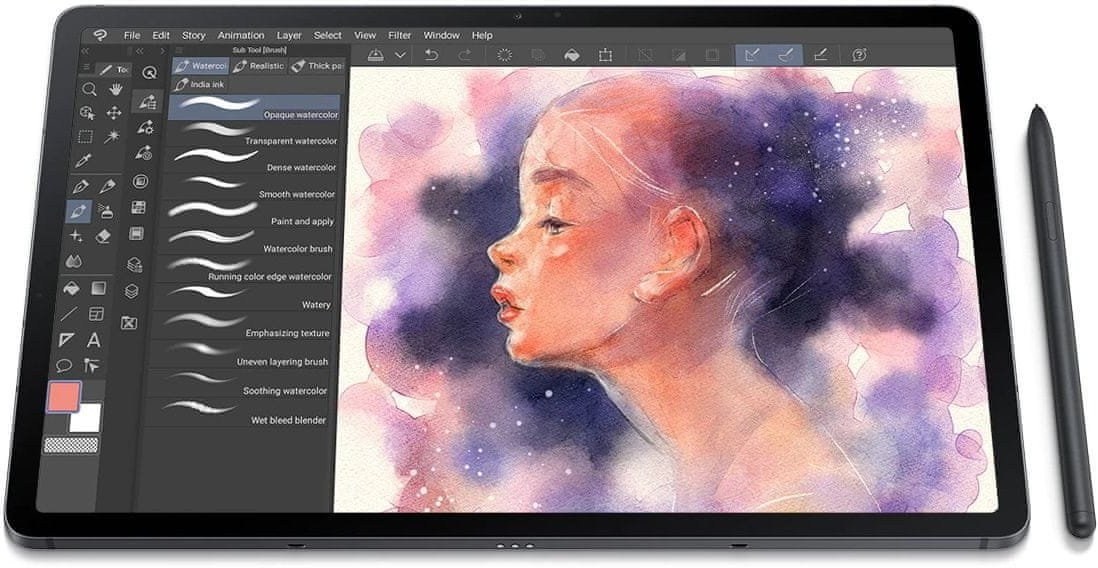Expand the dropdown arrow beside Clip Studio icon
The height and width of the screenshot is (568, 1098).
(400, 55)
